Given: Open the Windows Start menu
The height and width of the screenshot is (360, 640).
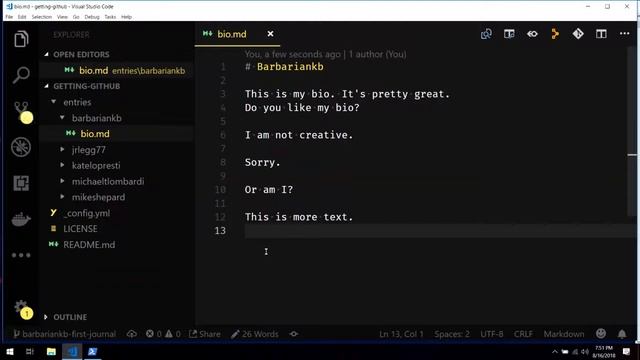Looking at the screenshot, I should tap(10, 351).
